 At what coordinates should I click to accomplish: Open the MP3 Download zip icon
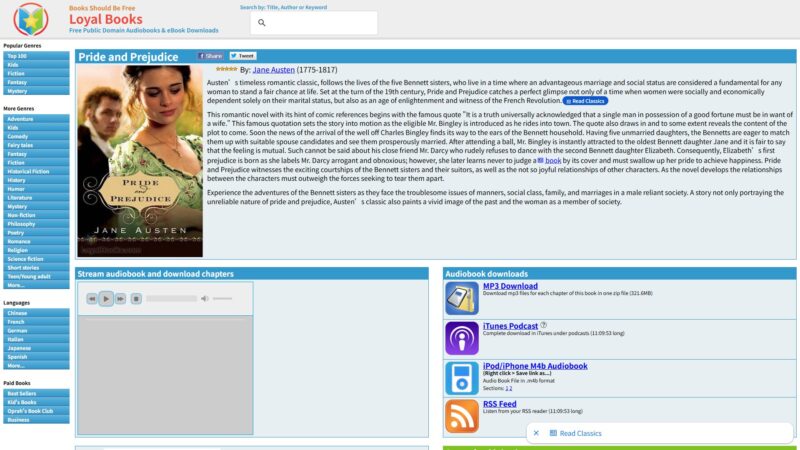pyautogui.click(x=462, y=298)
